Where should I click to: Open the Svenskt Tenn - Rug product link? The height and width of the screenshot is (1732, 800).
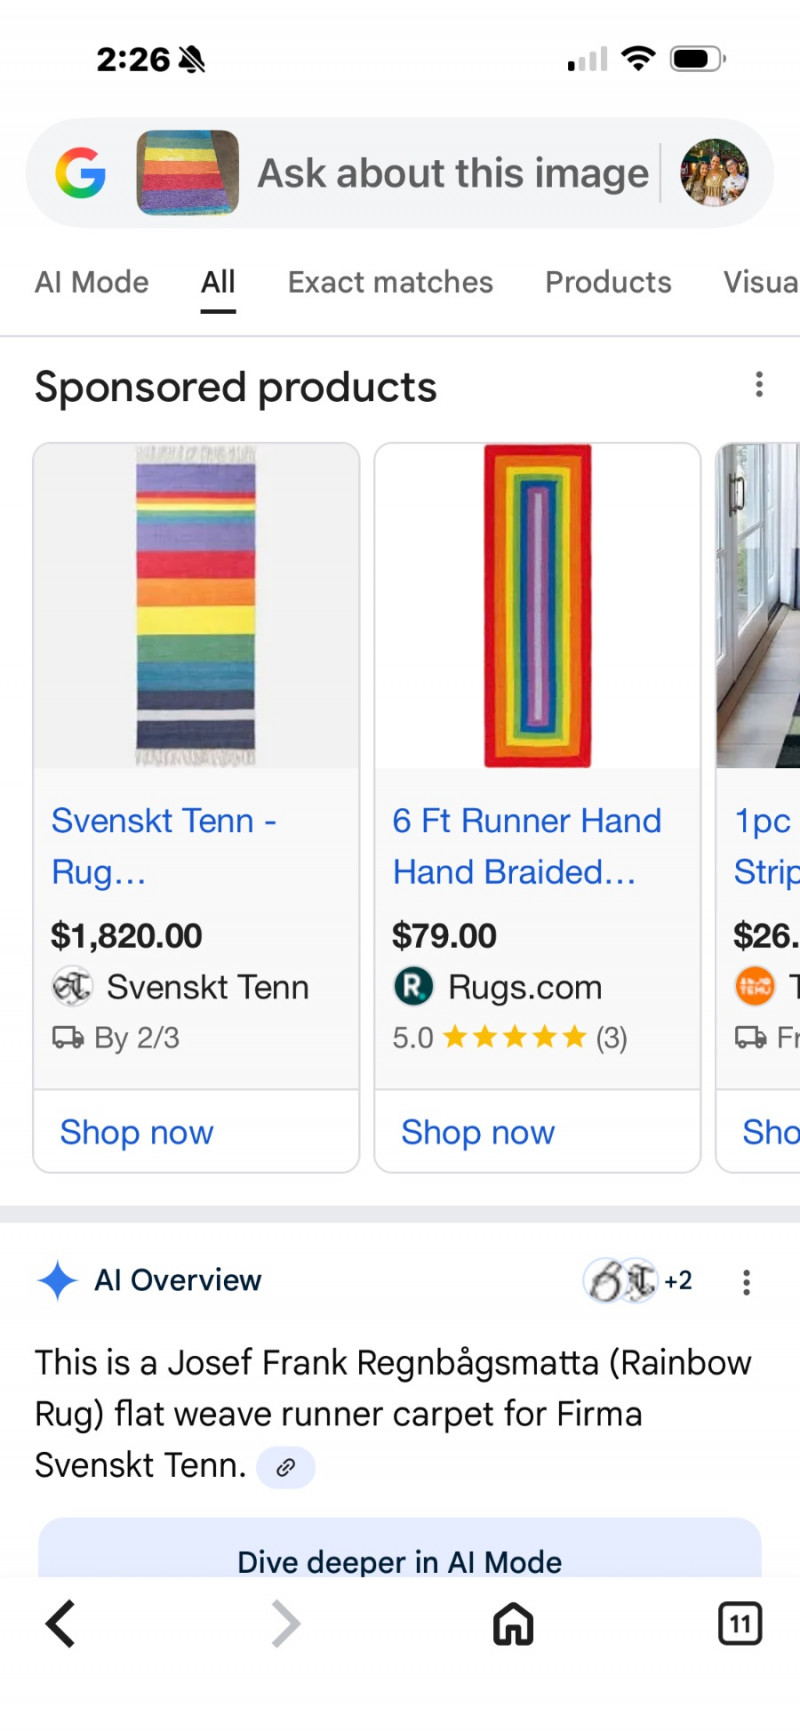(x=164, y=845)
